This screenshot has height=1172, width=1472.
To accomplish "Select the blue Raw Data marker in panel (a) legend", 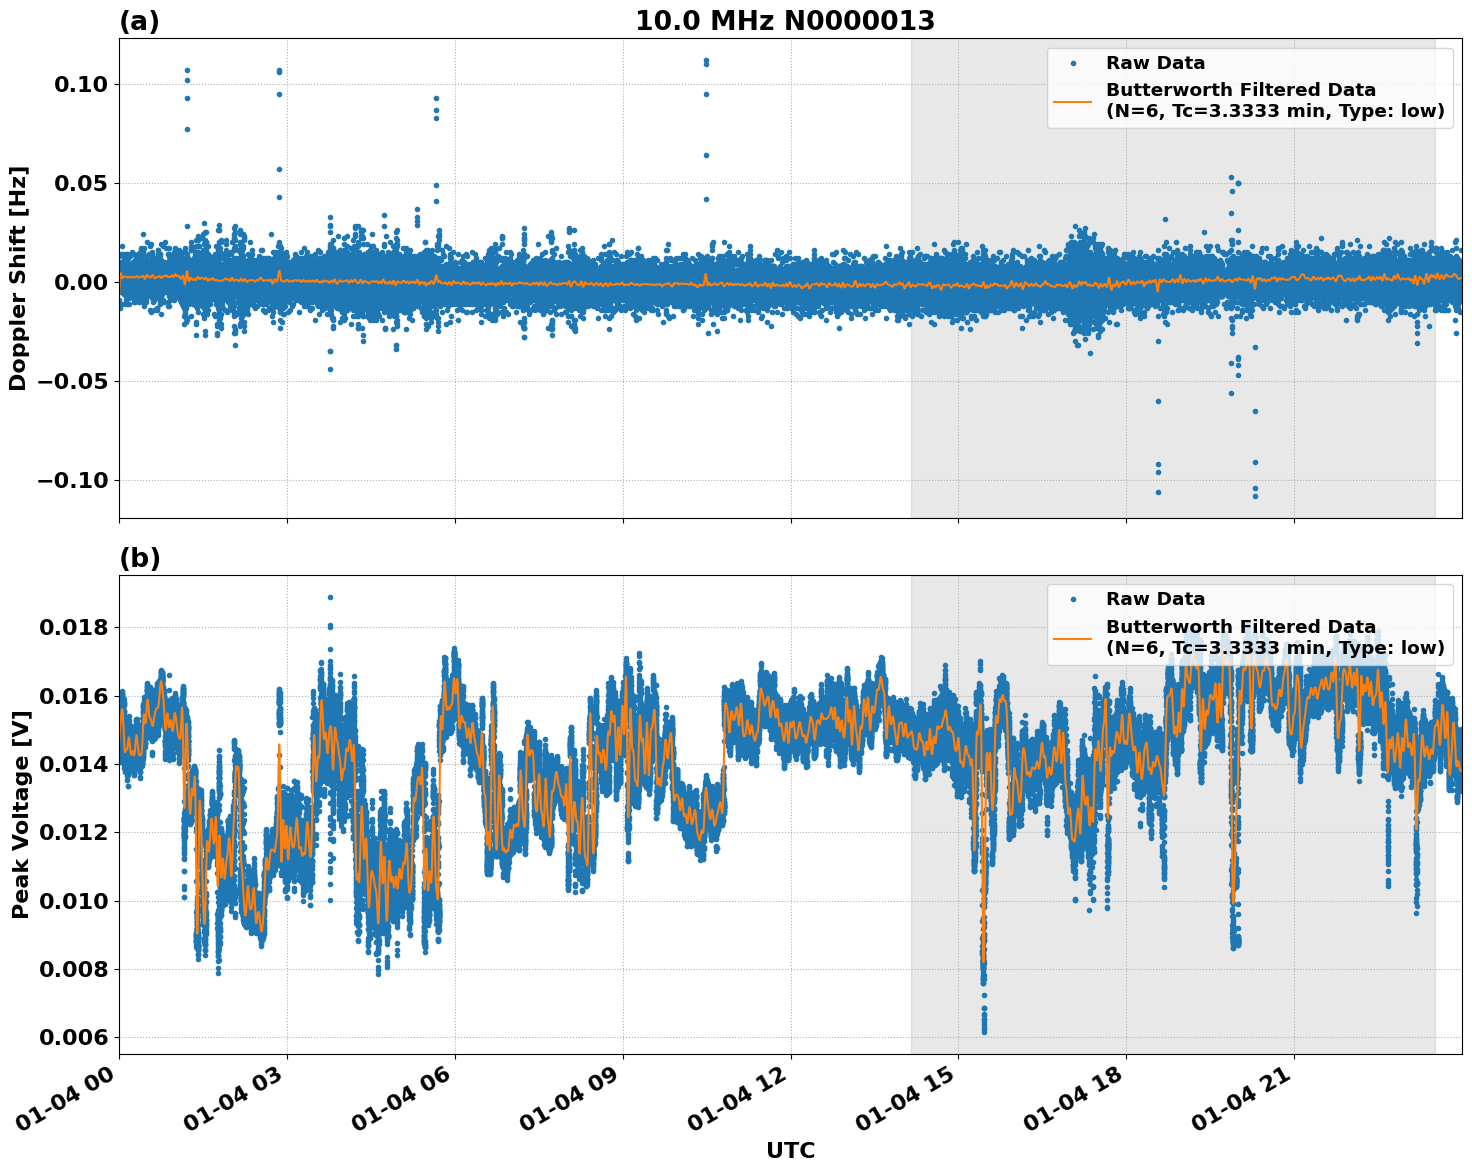I will [1075, 60].
